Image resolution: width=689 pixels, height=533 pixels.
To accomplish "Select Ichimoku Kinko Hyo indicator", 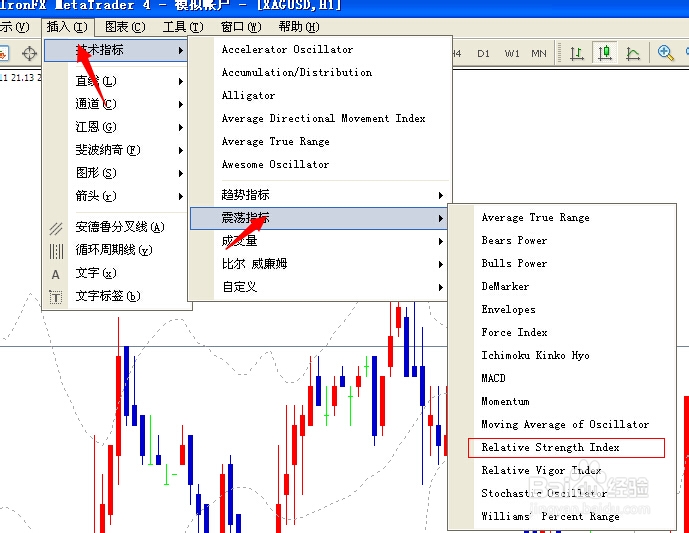I will (562, 356).
